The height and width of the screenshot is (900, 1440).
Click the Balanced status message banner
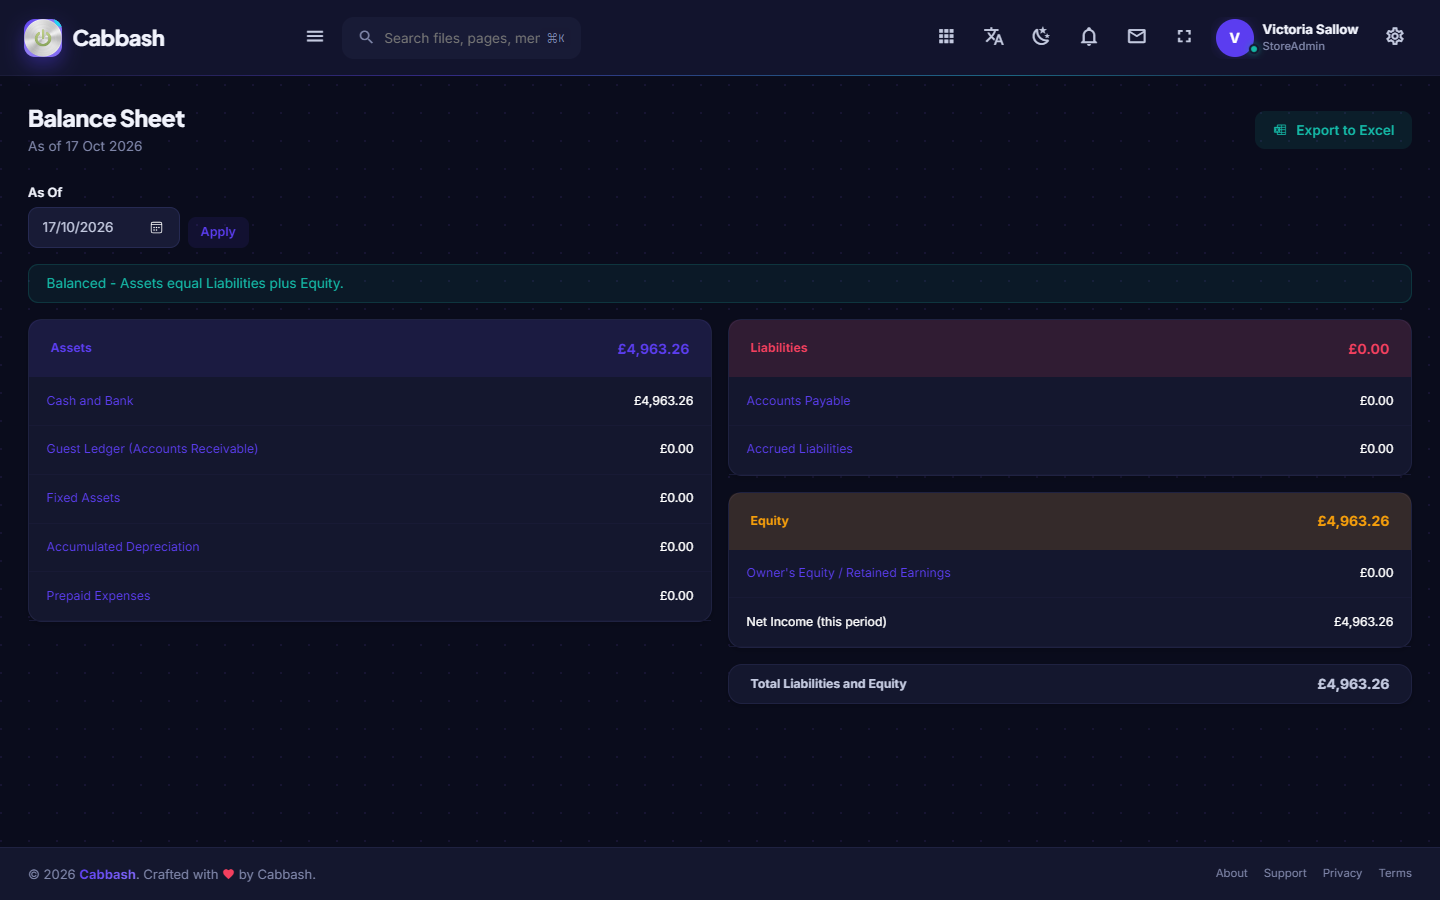coord(720,284)
